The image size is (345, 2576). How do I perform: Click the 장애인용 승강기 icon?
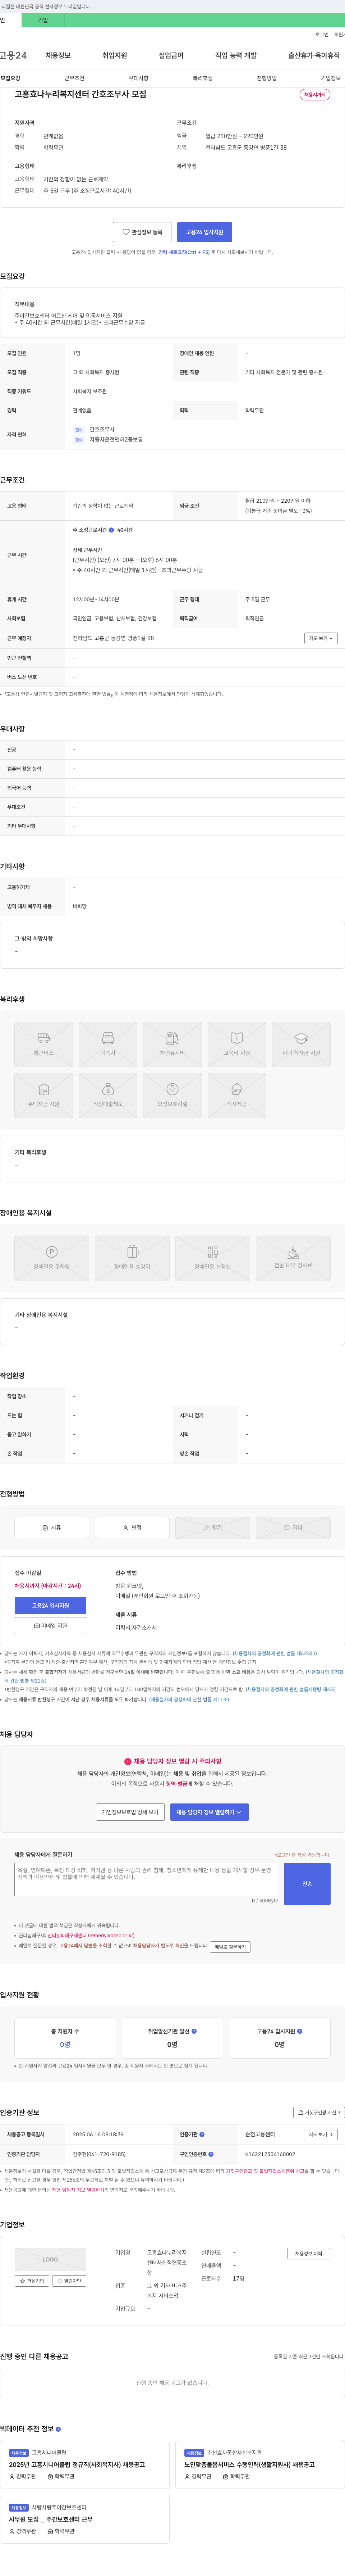point(132,1258)
